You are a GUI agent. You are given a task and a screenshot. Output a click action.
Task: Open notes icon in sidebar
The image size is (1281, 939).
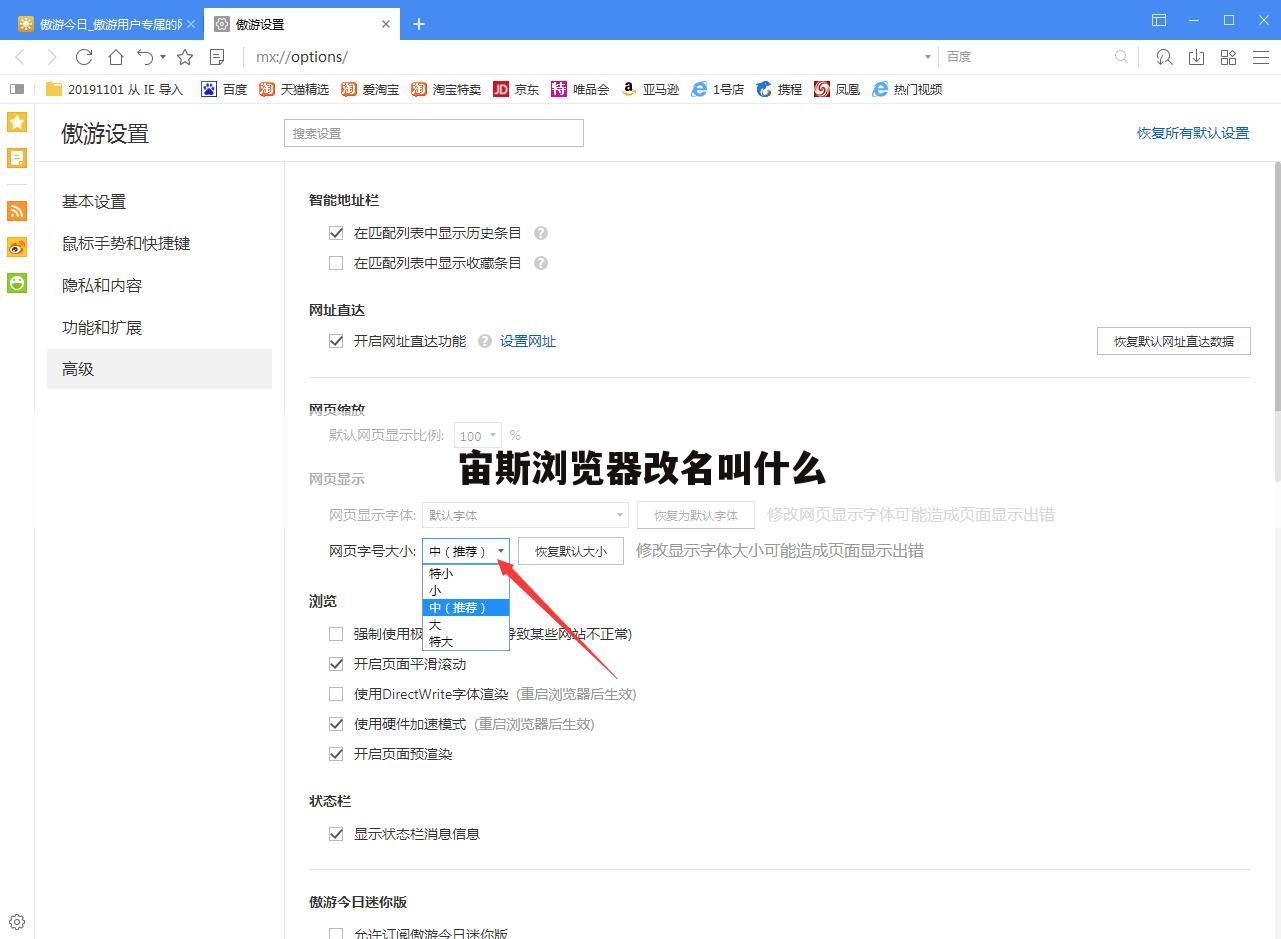point(17,158)
